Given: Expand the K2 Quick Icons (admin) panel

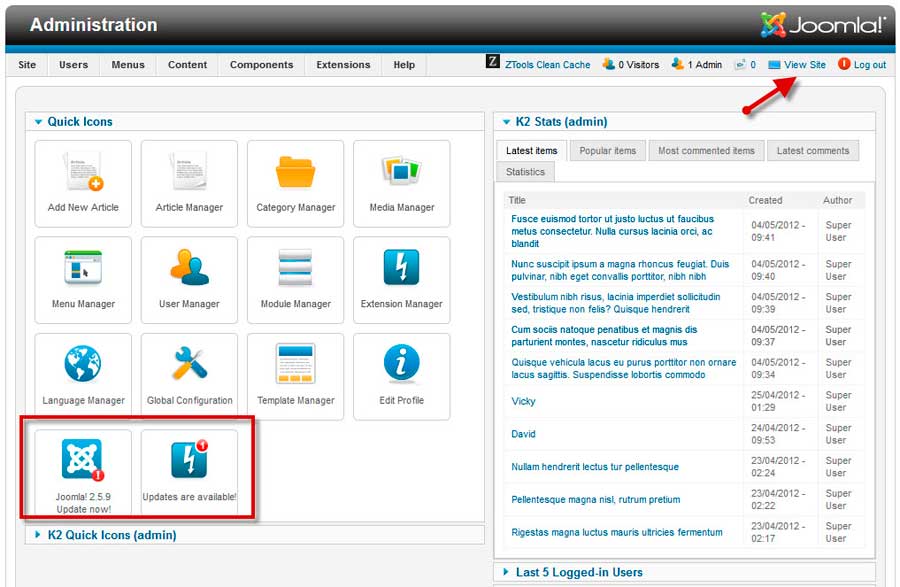Looking at the screenshot, I should pyautogui.click(x=38, y=535).
